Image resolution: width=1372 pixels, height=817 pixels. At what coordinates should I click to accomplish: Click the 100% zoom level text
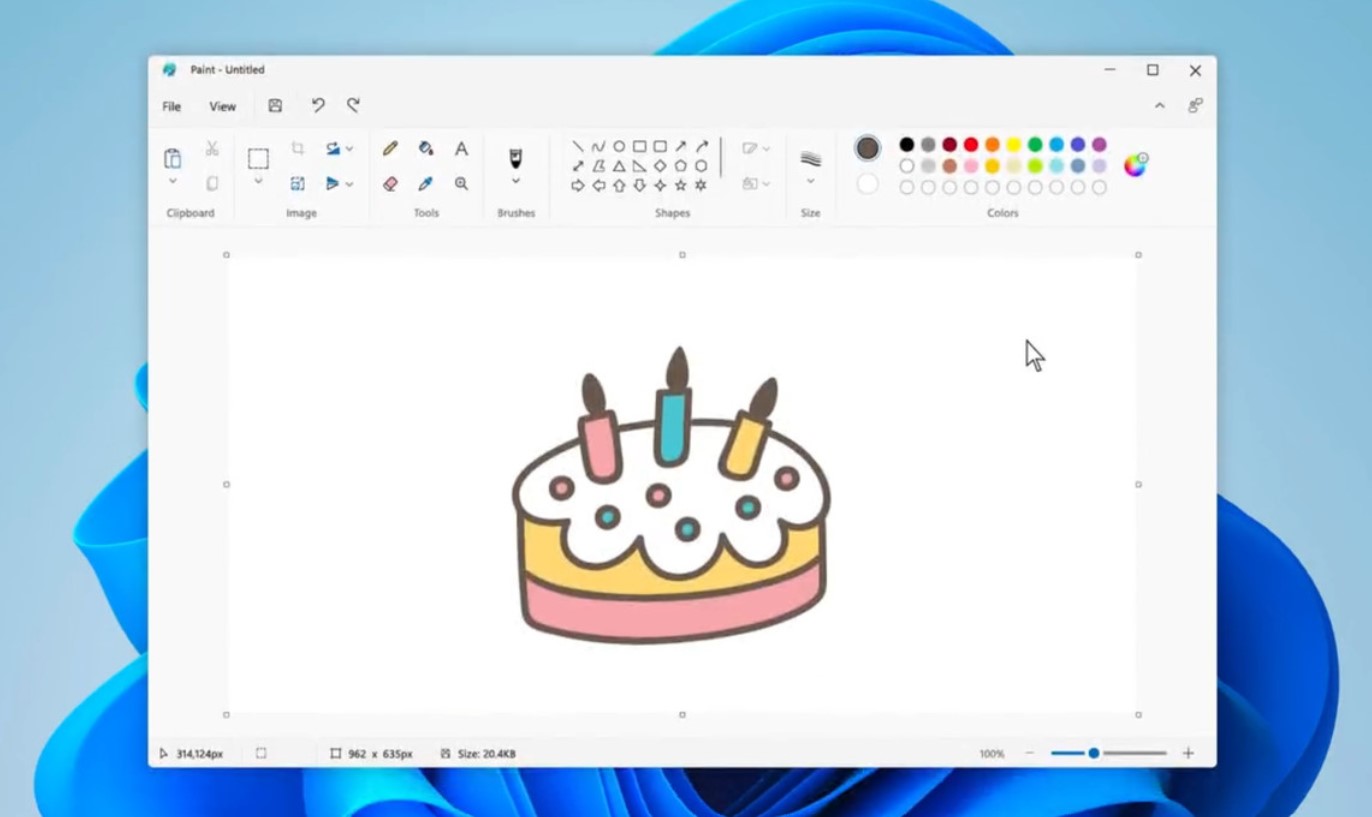pos(992,754)
